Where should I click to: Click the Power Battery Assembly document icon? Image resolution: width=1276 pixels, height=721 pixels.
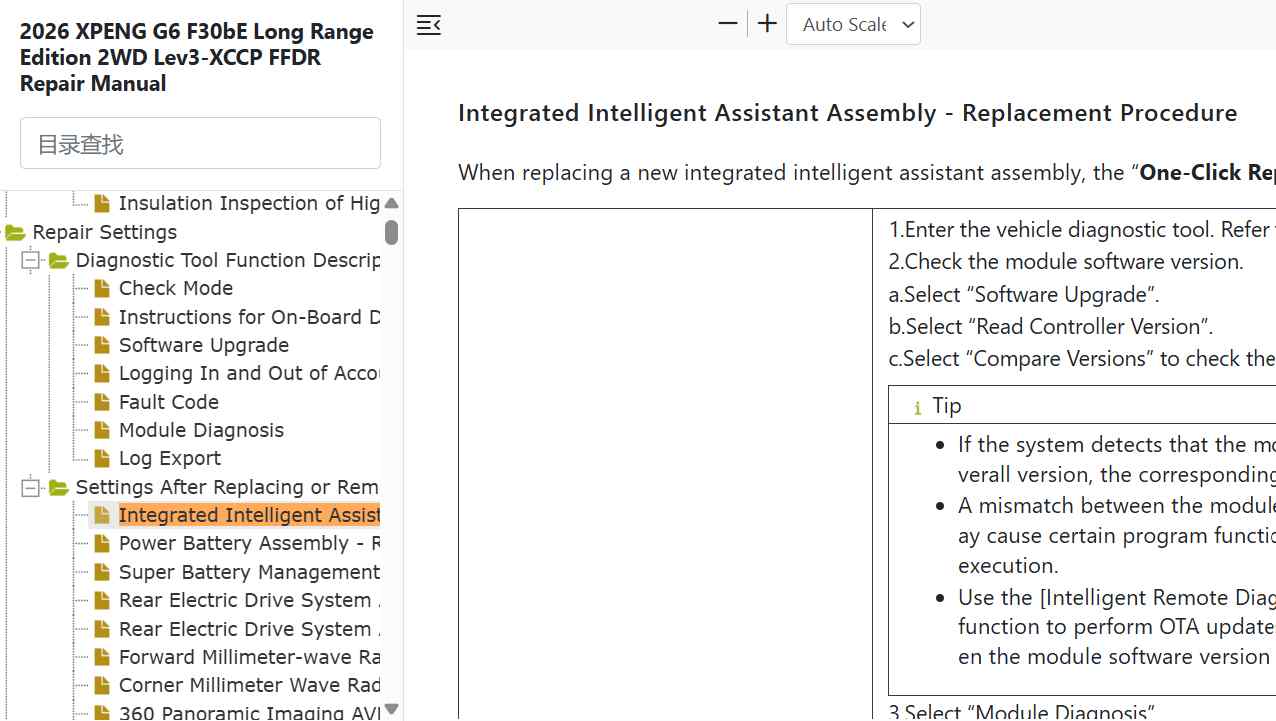click(102, 543)
